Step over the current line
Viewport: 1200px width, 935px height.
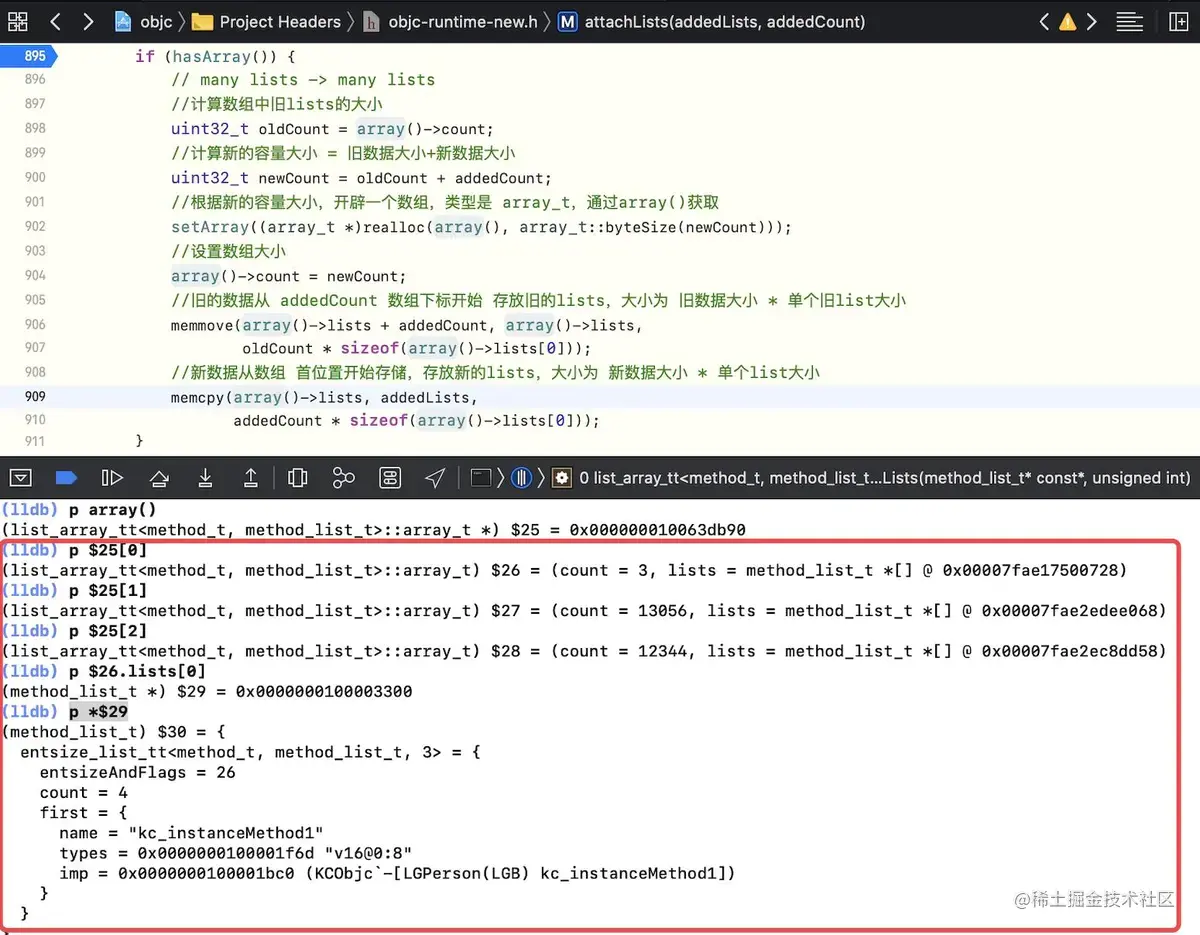[x=159, y=478]
